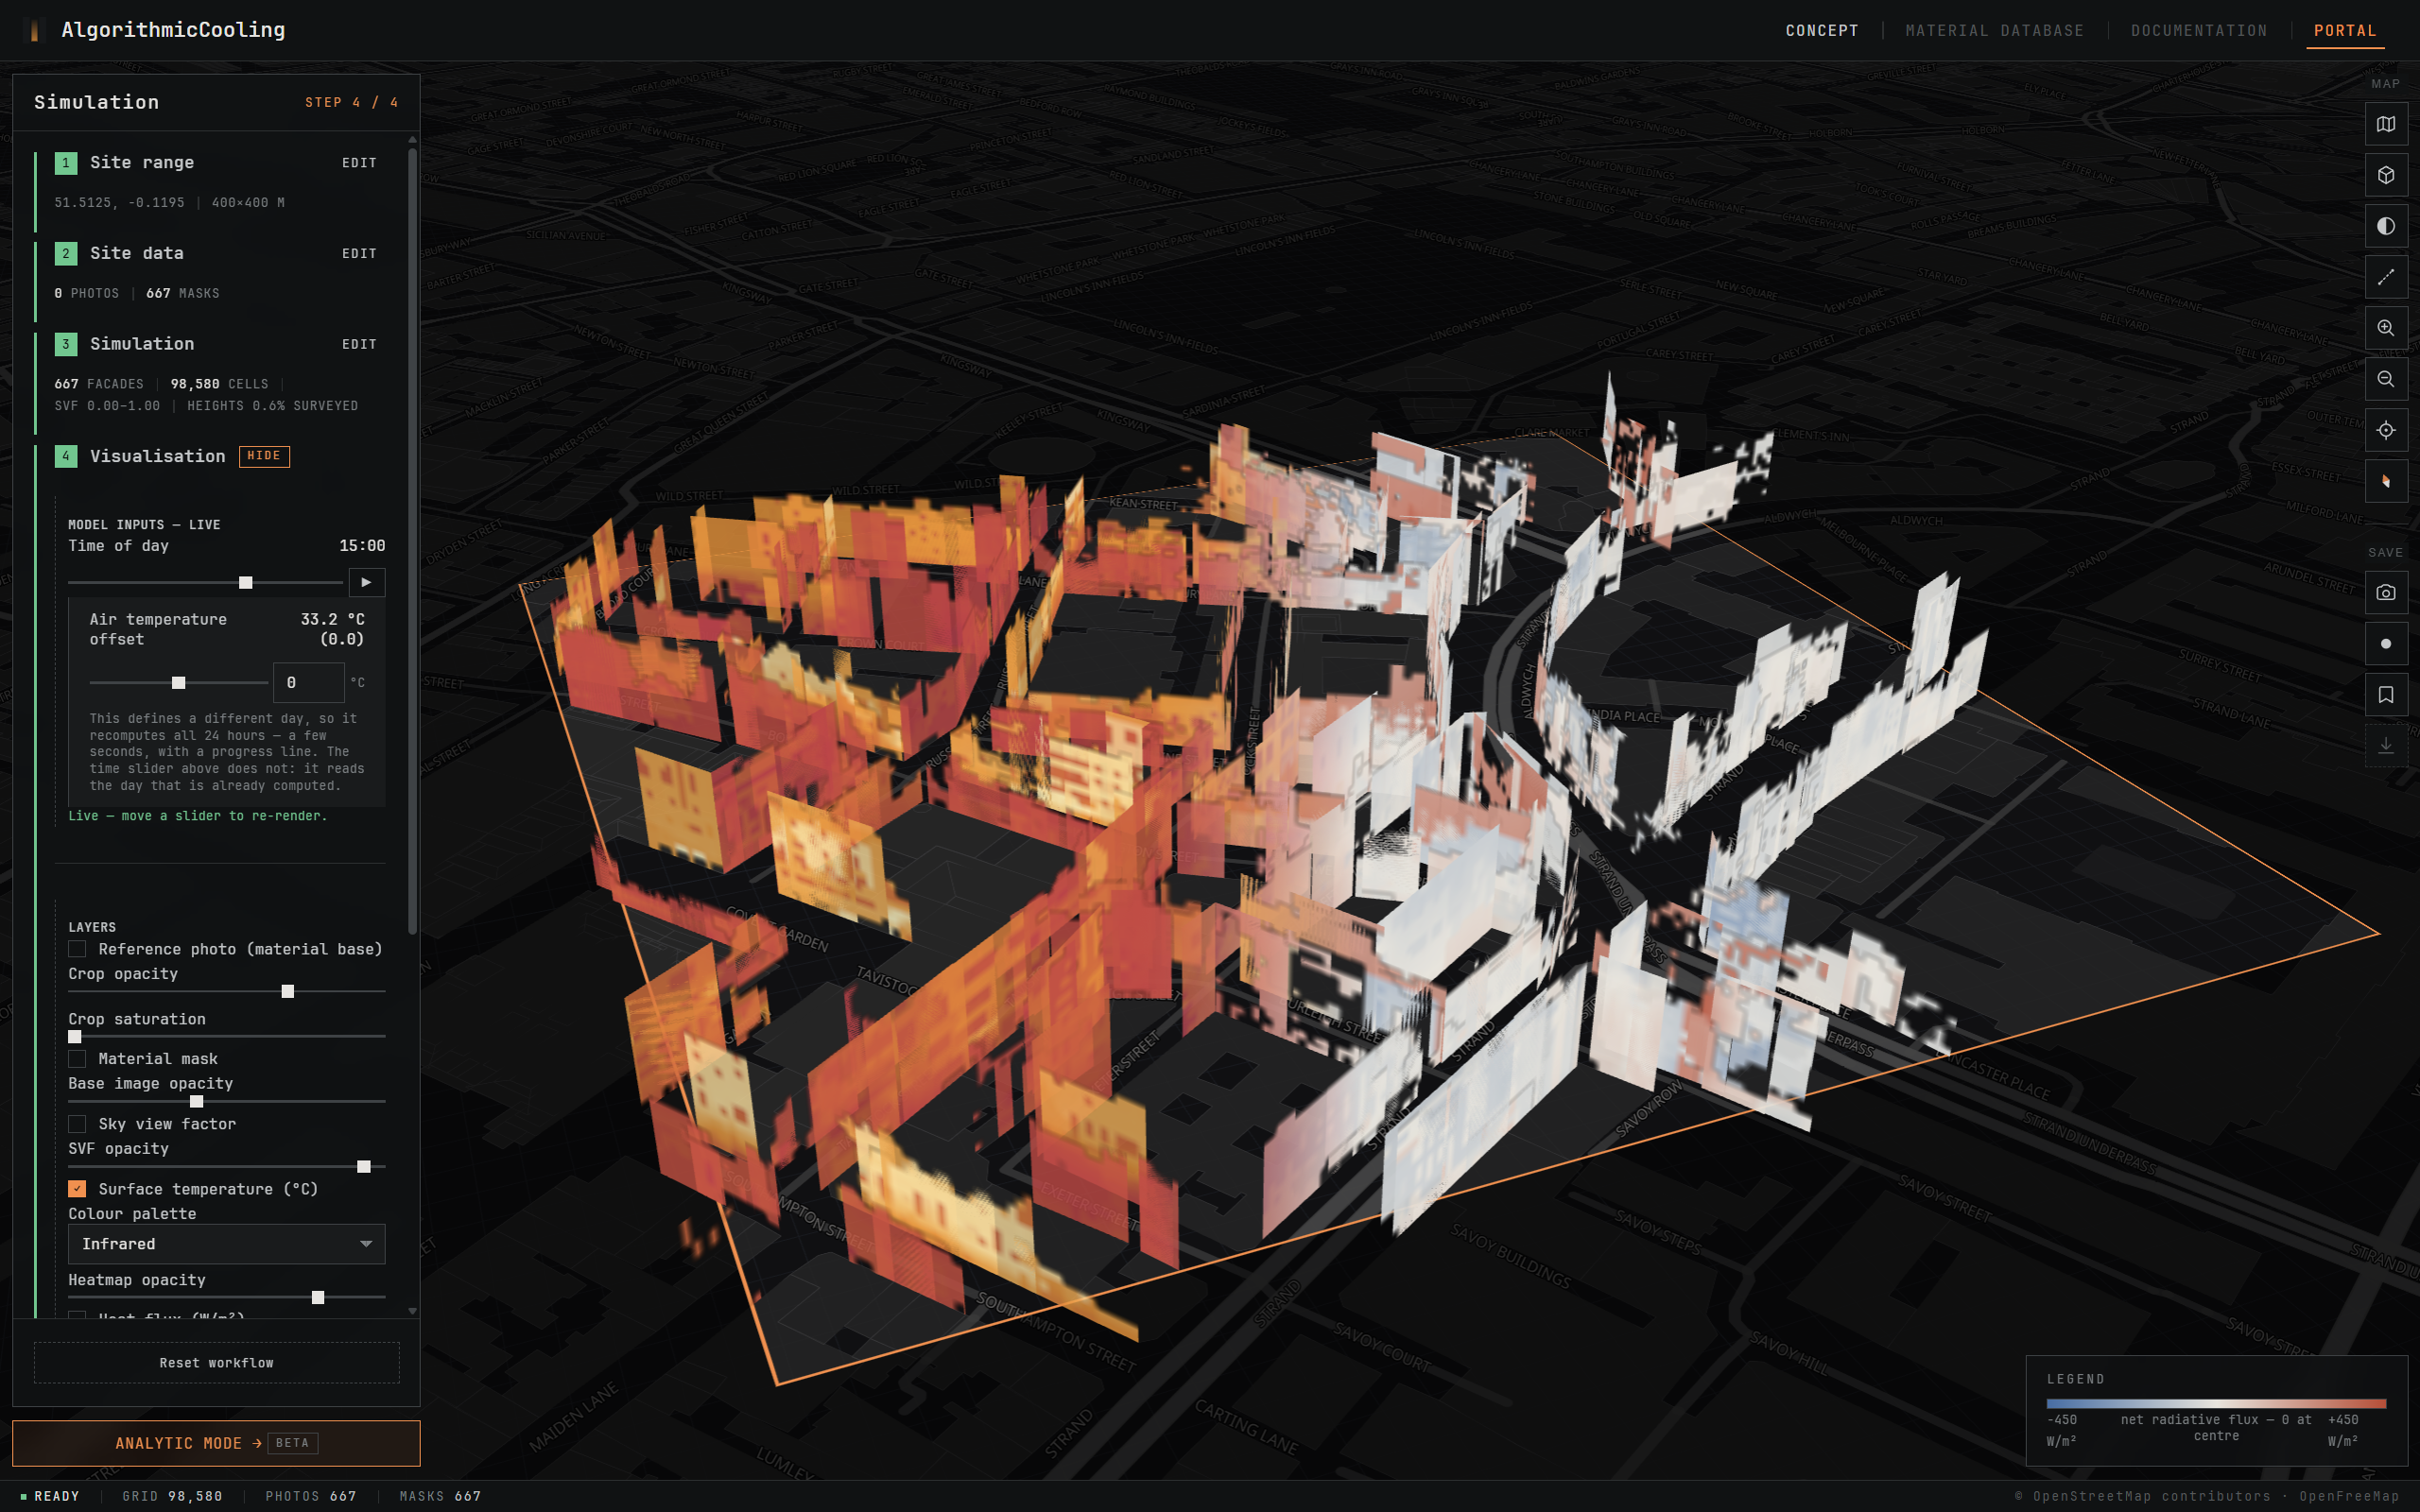The height and width of the screenshot is (1512, 2420).
Task: Select the measure line tool
Action: (2385, 278)
